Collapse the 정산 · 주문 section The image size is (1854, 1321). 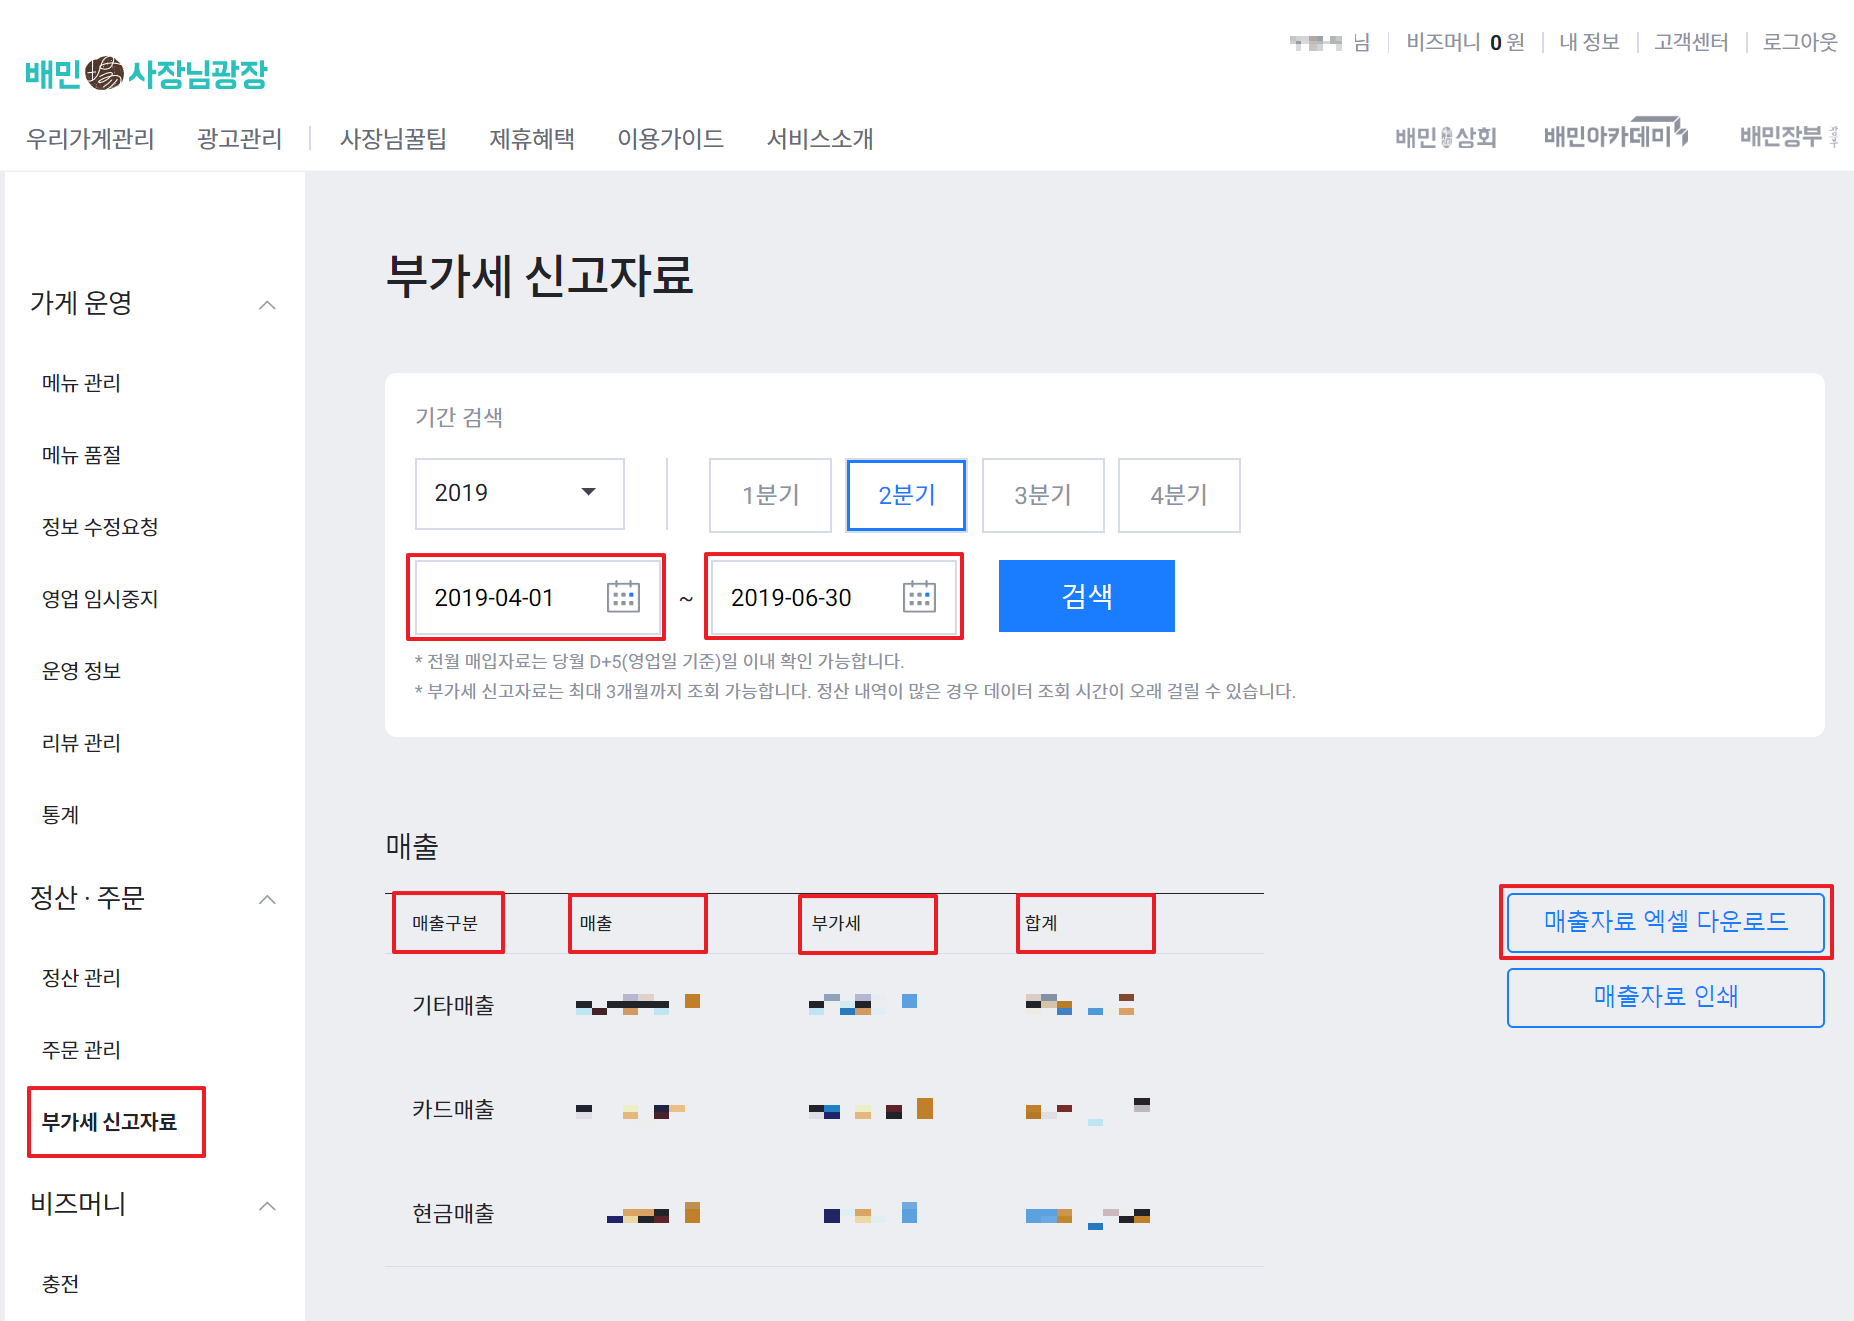click(267, 900)
